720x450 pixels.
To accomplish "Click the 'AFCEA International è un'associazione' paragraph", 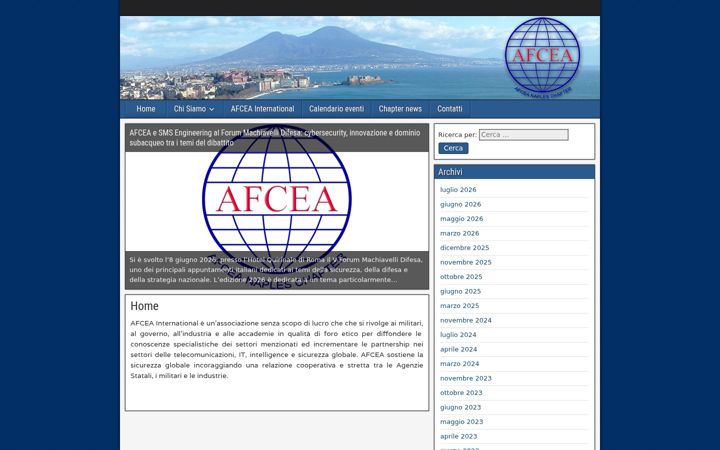I will 276,349.
